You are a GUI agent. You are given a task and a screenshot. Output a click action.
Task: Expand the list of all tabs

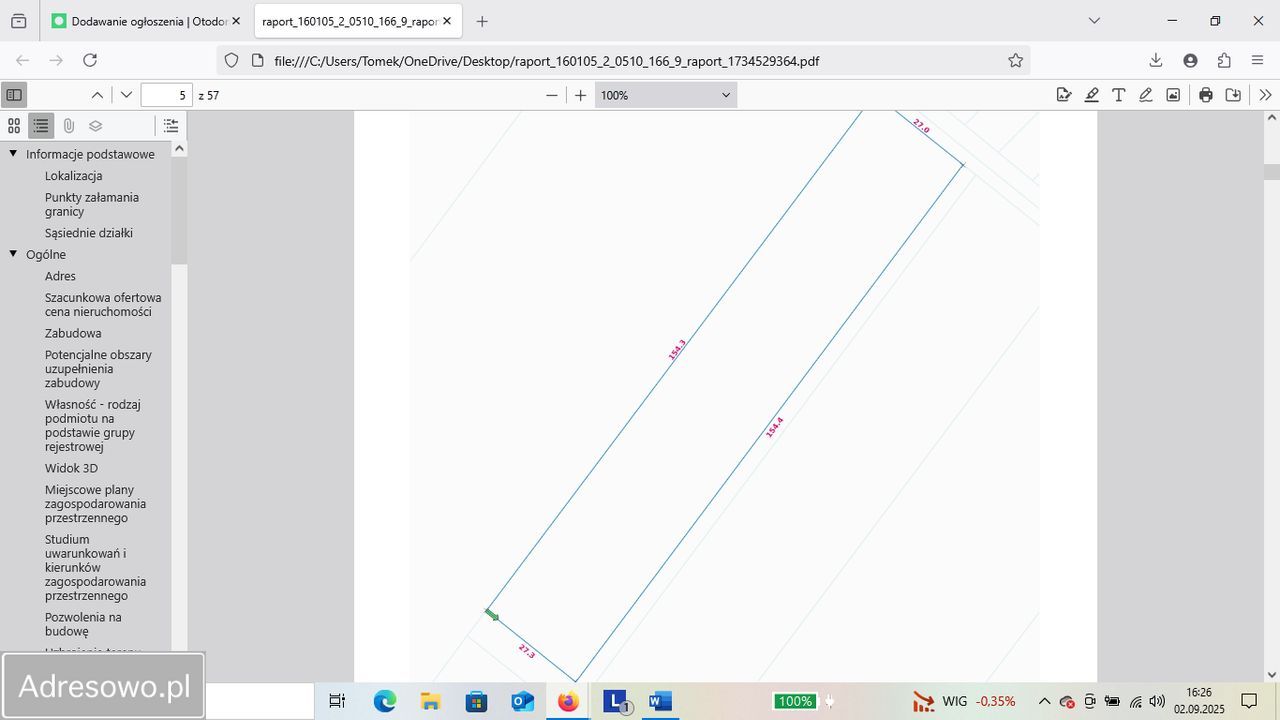coord(1094,21)
